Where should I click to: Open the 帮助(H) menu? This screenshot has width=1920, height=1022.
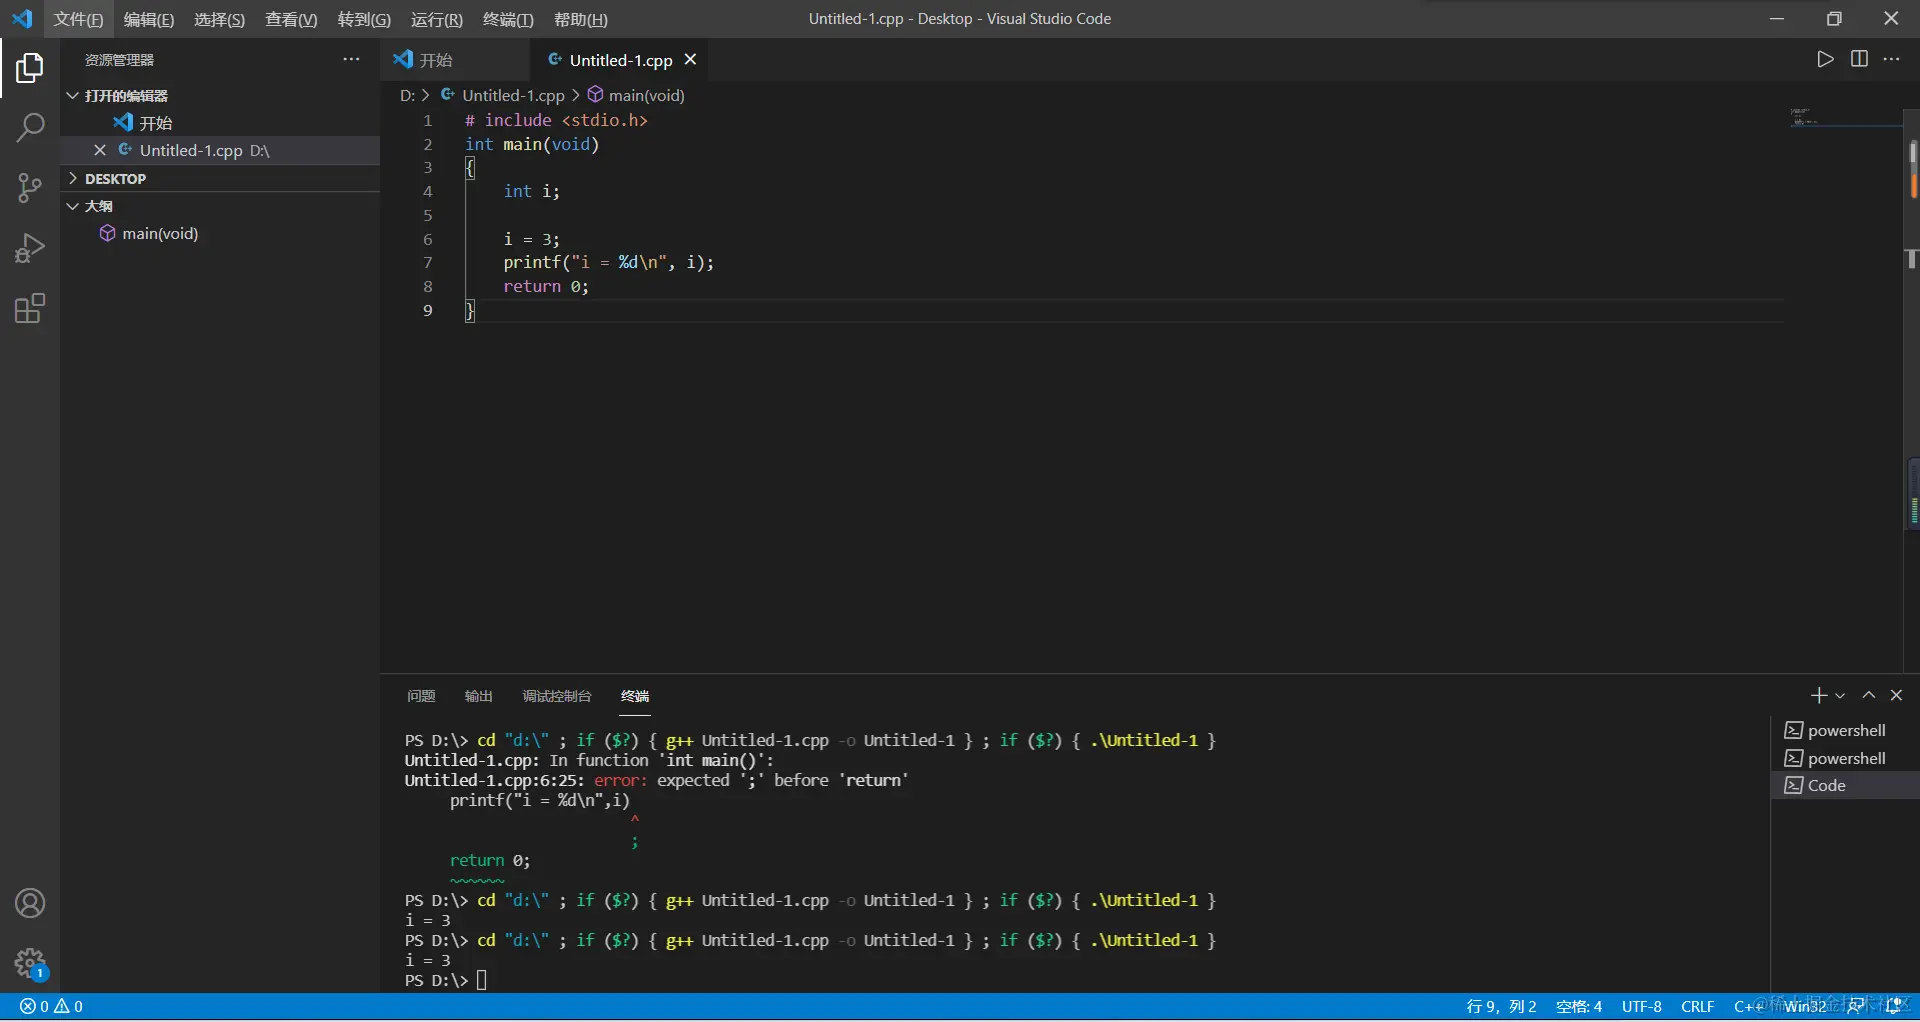(x=580, y=19)
